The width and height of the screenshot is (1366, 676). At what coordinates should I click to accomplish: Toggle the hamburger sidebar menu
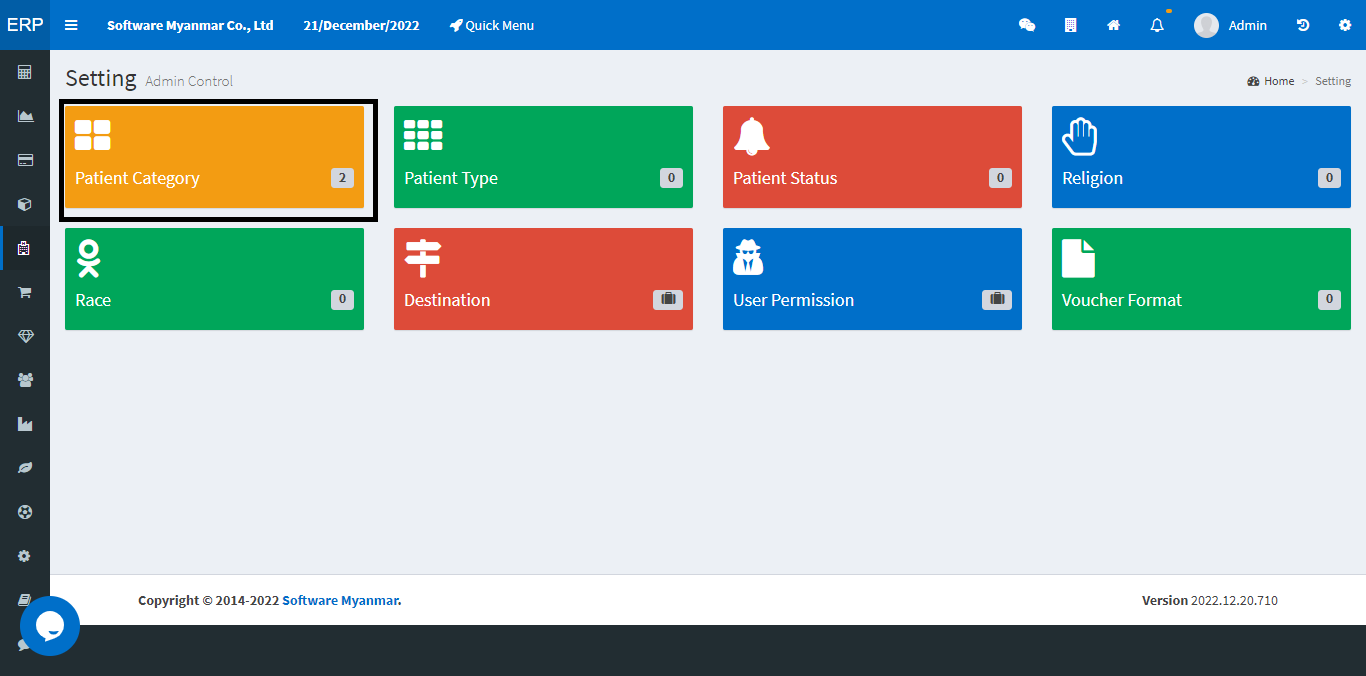pyautogui.click(x=71, y=25)
